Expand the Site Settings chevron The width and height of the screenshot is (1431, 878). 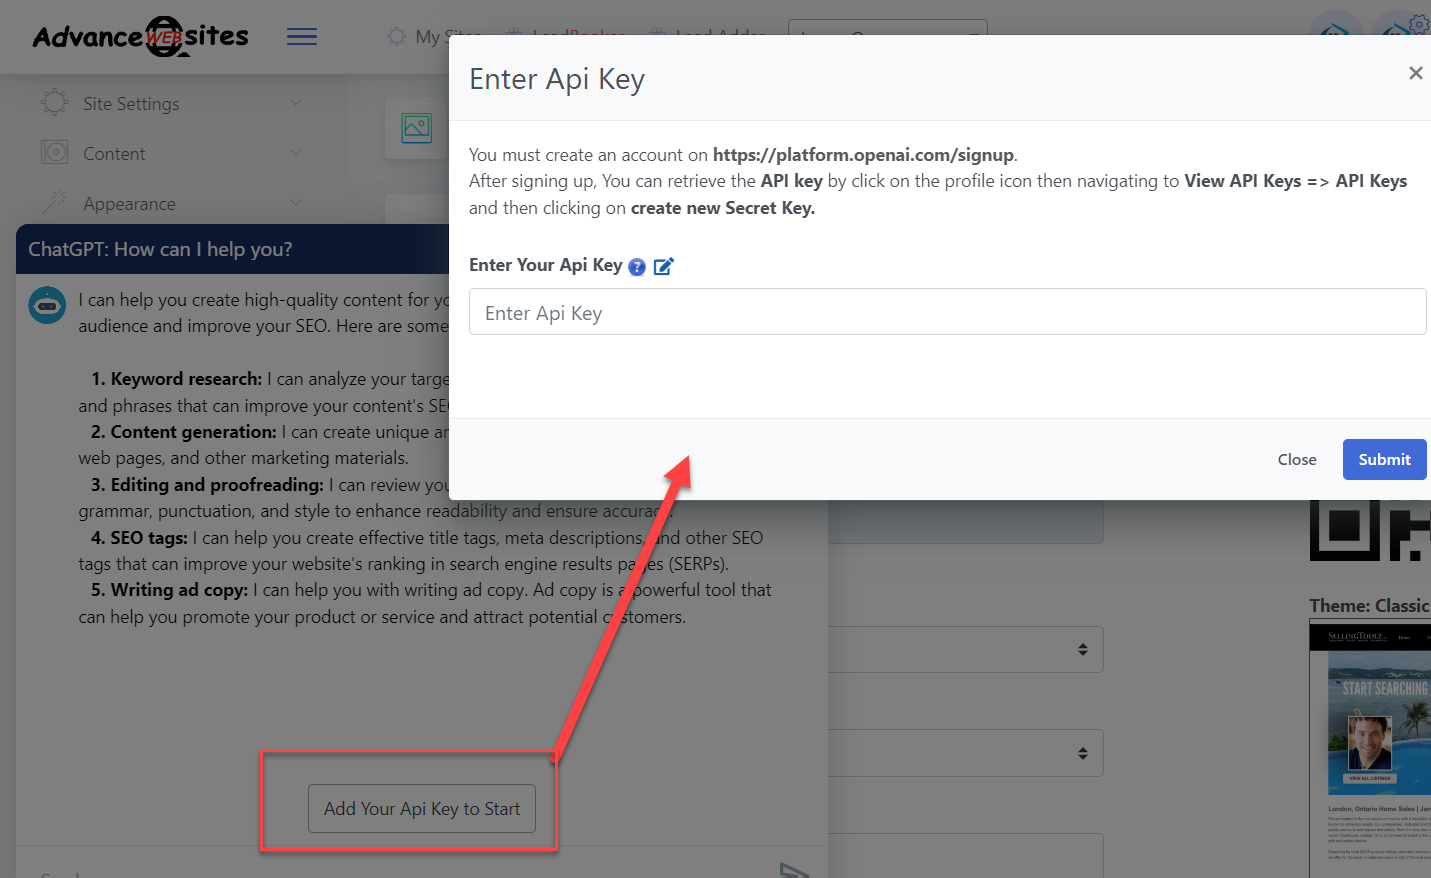295,103
